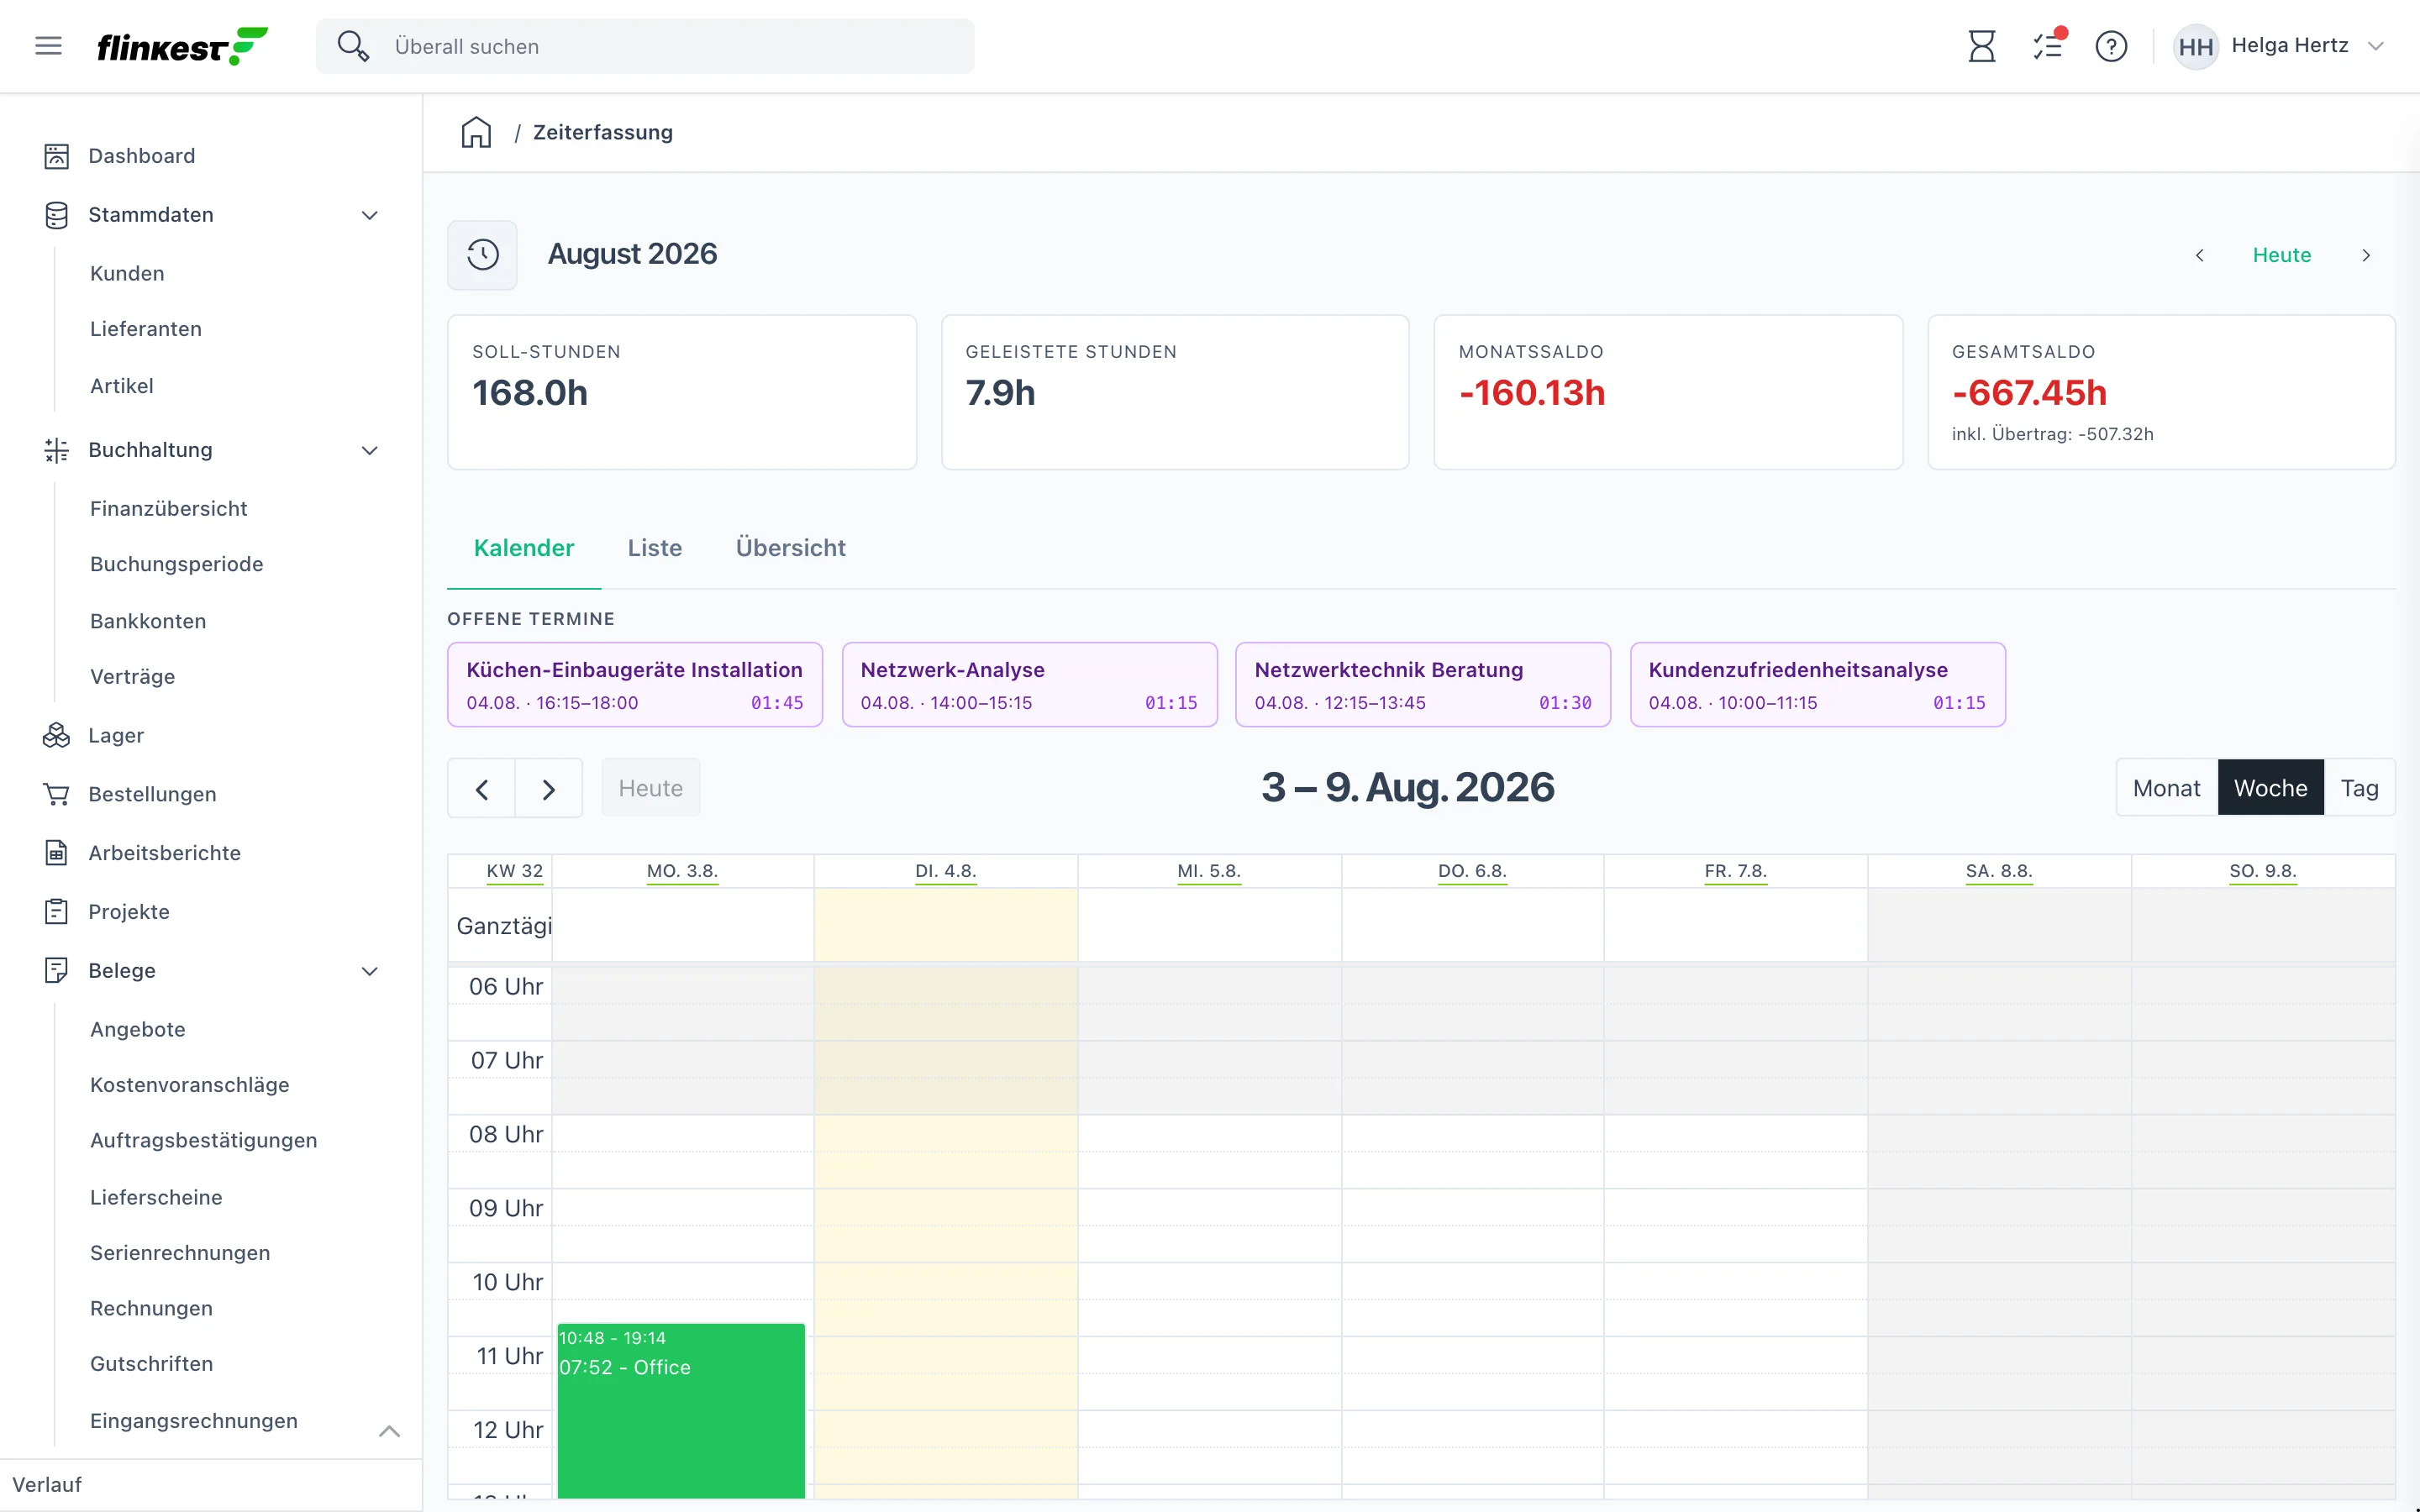Go to next month in header
The image size is (2420, 1512).
(x=2366, y=255)
